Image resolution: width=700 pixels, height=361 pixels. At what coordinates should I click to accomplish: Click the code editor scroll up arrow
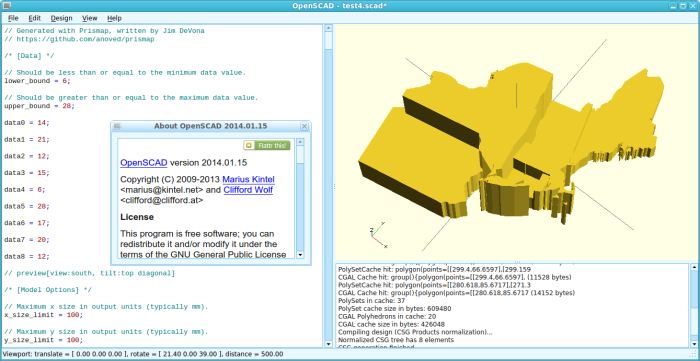[x=328, y=28]
